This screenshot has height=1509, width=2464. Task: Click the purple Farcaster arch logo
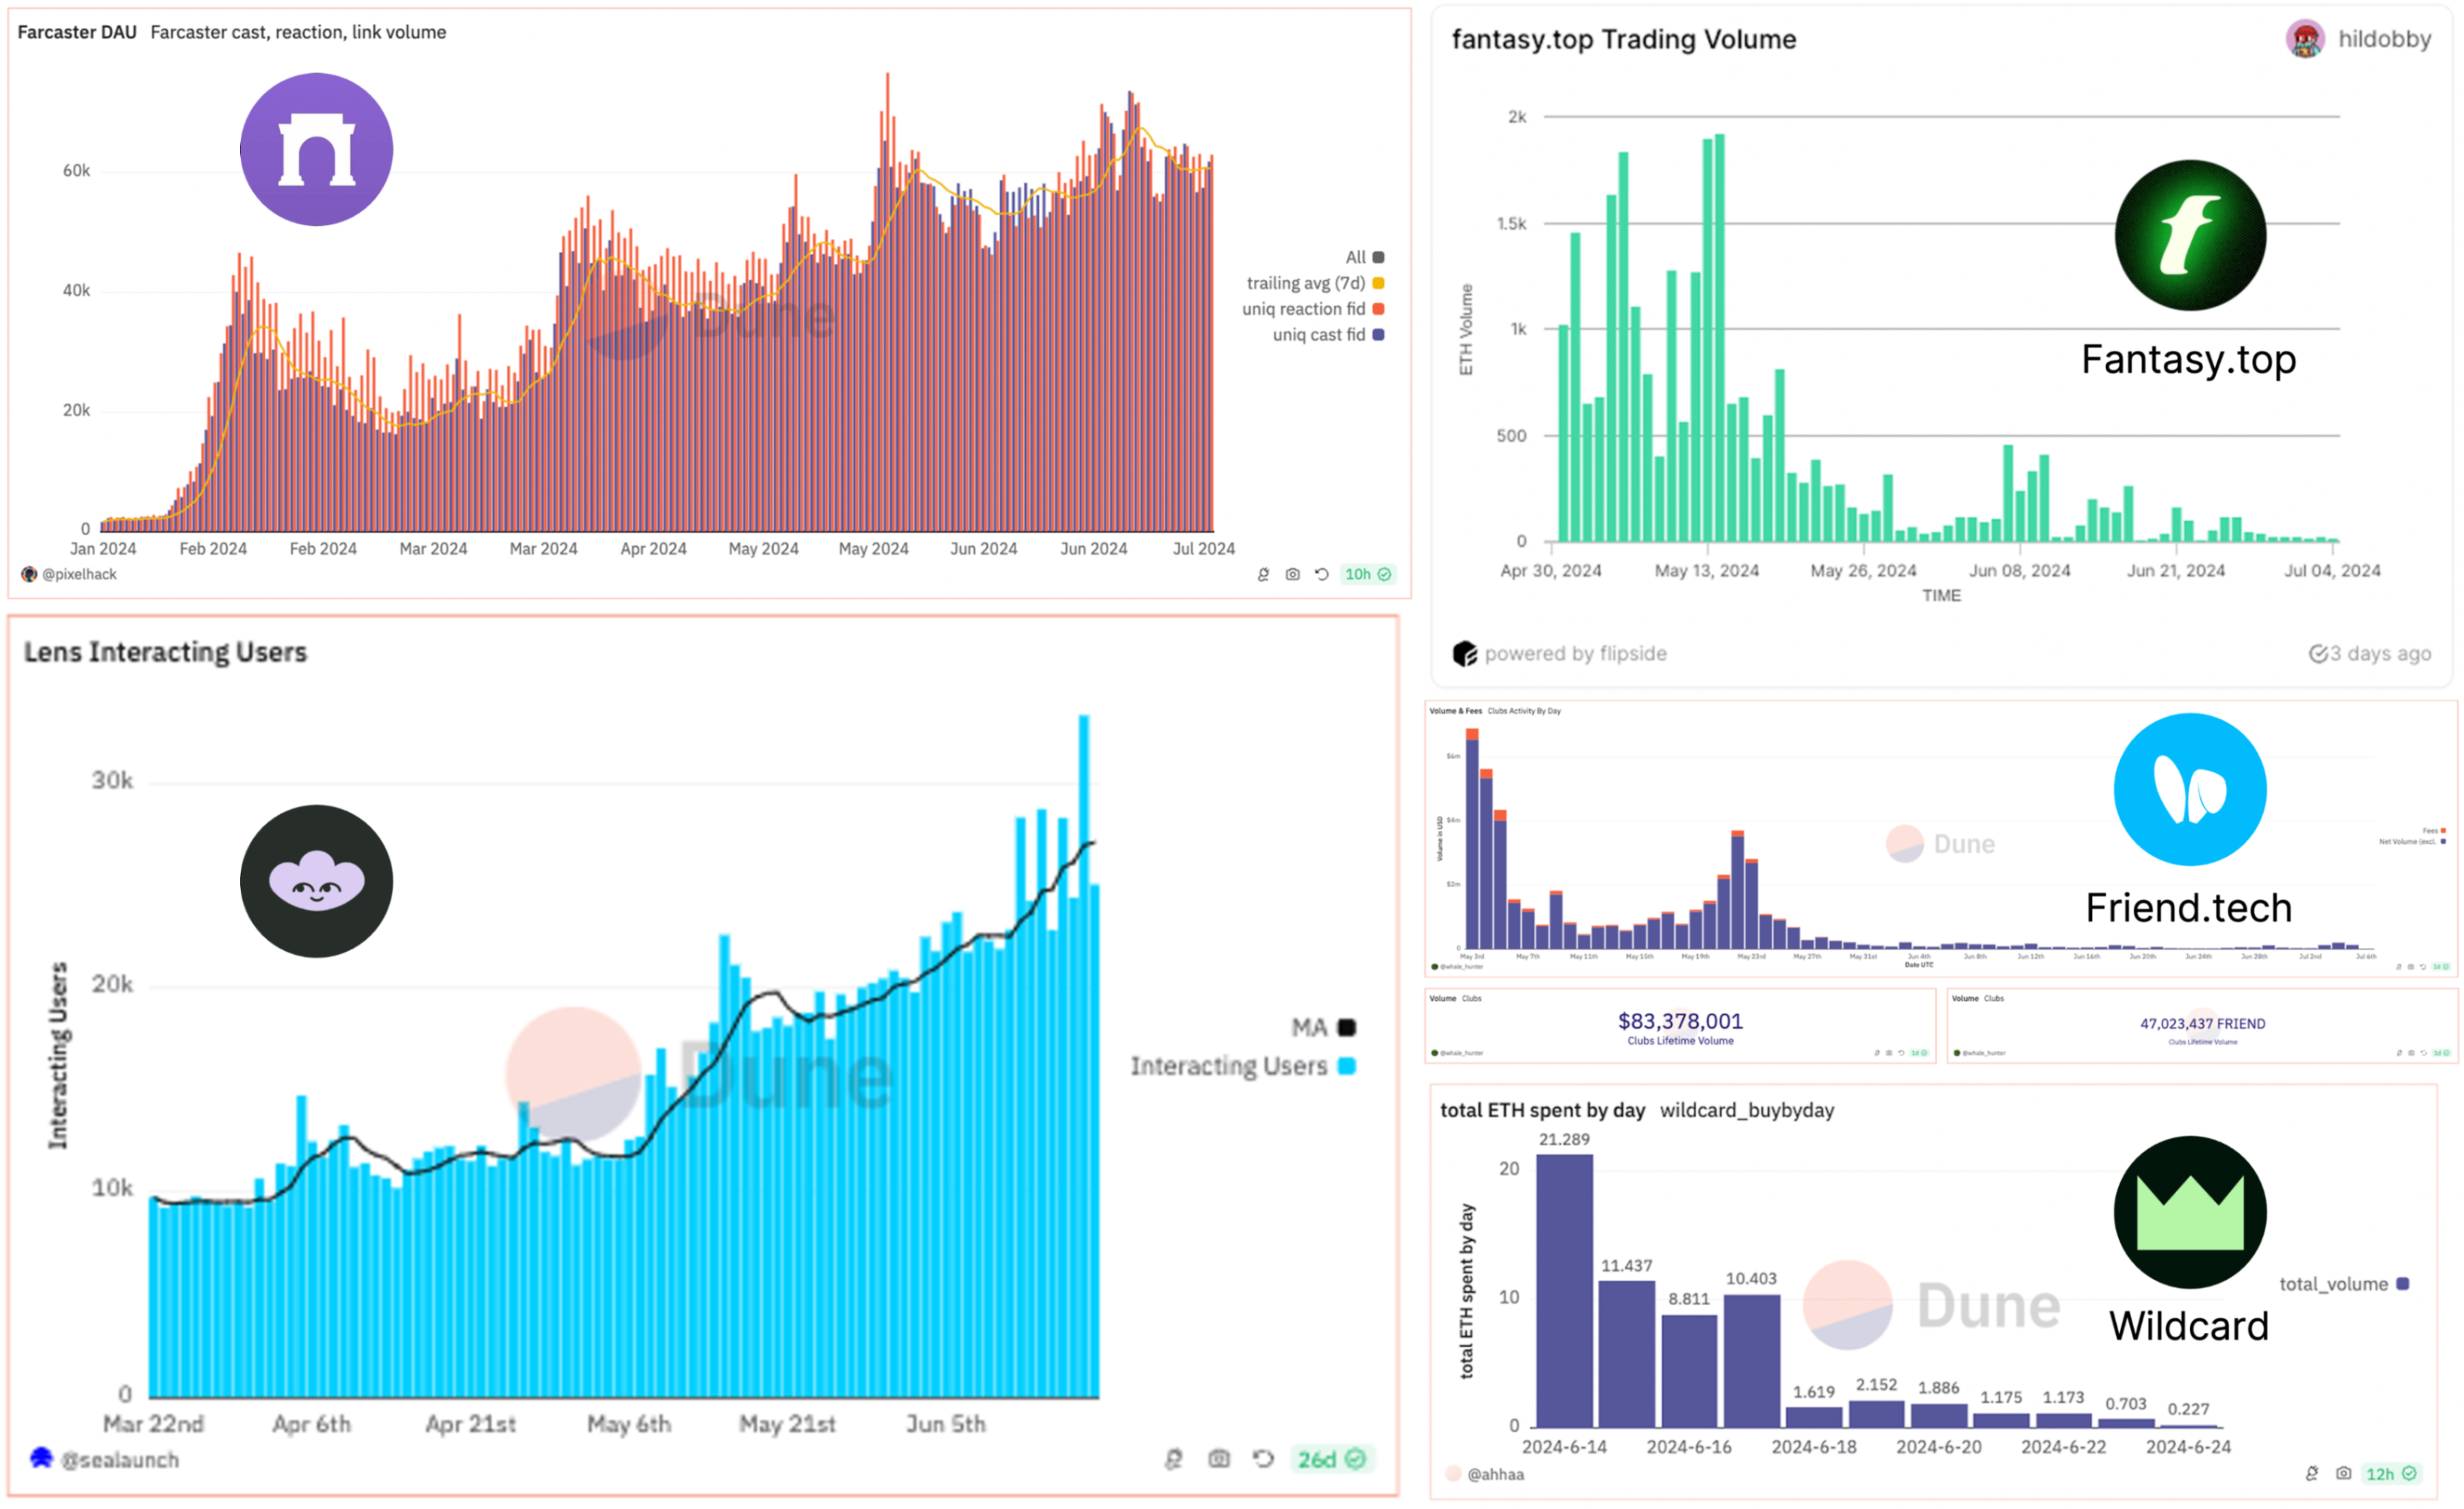point(316,149)
